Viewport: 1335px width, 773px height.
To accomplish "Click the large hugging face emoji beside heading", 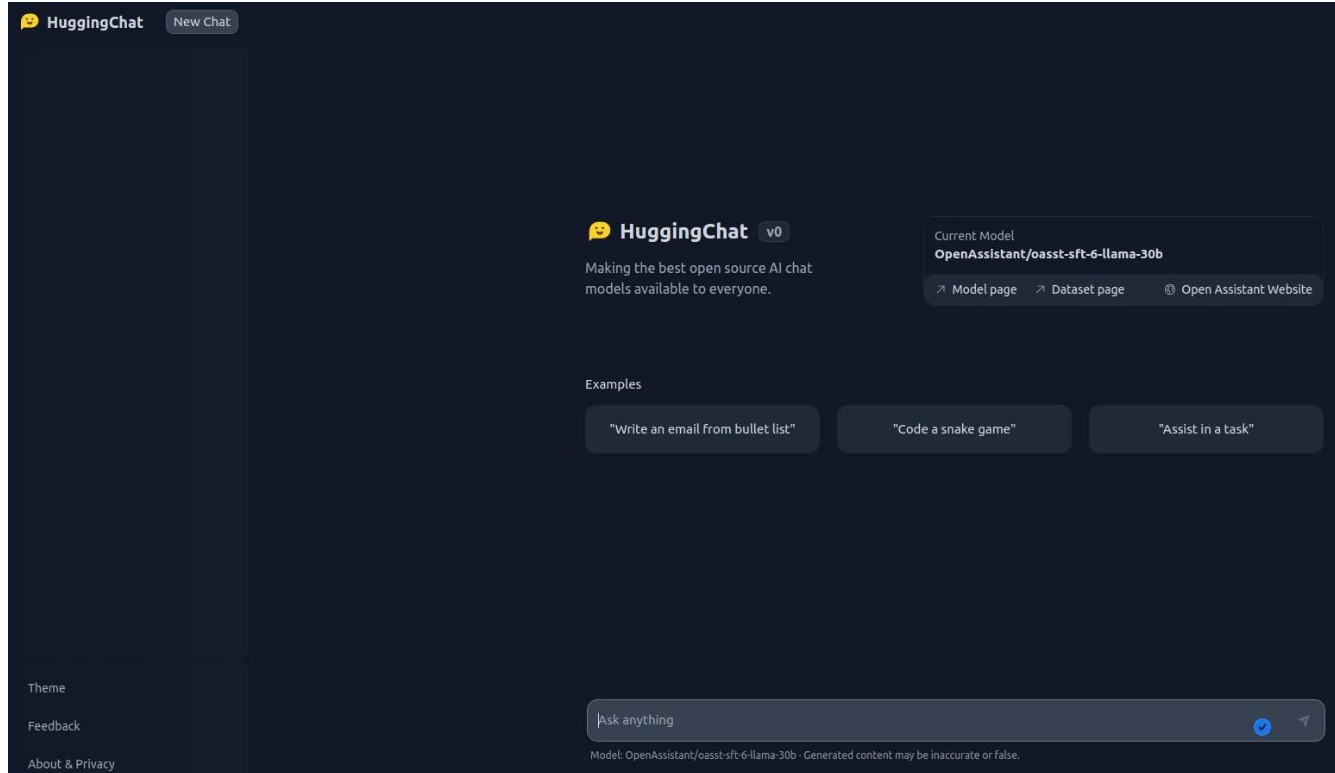I will (598, 231).
